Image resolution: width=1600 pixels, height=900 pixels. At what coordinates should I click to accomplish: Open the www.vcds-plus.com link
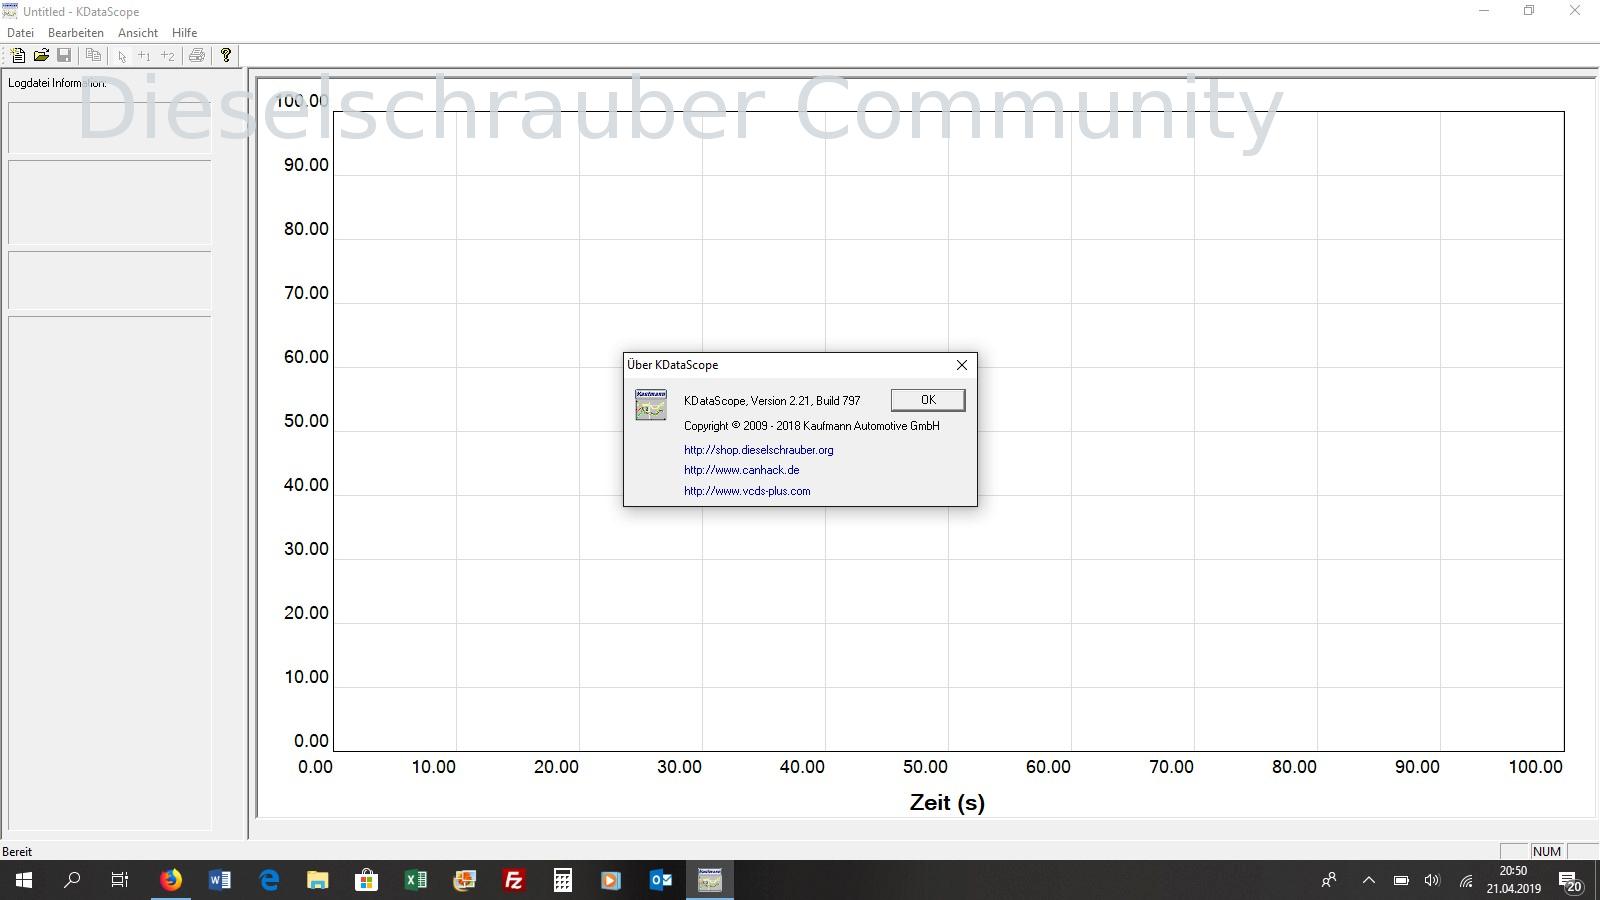(x=747, y=491)
